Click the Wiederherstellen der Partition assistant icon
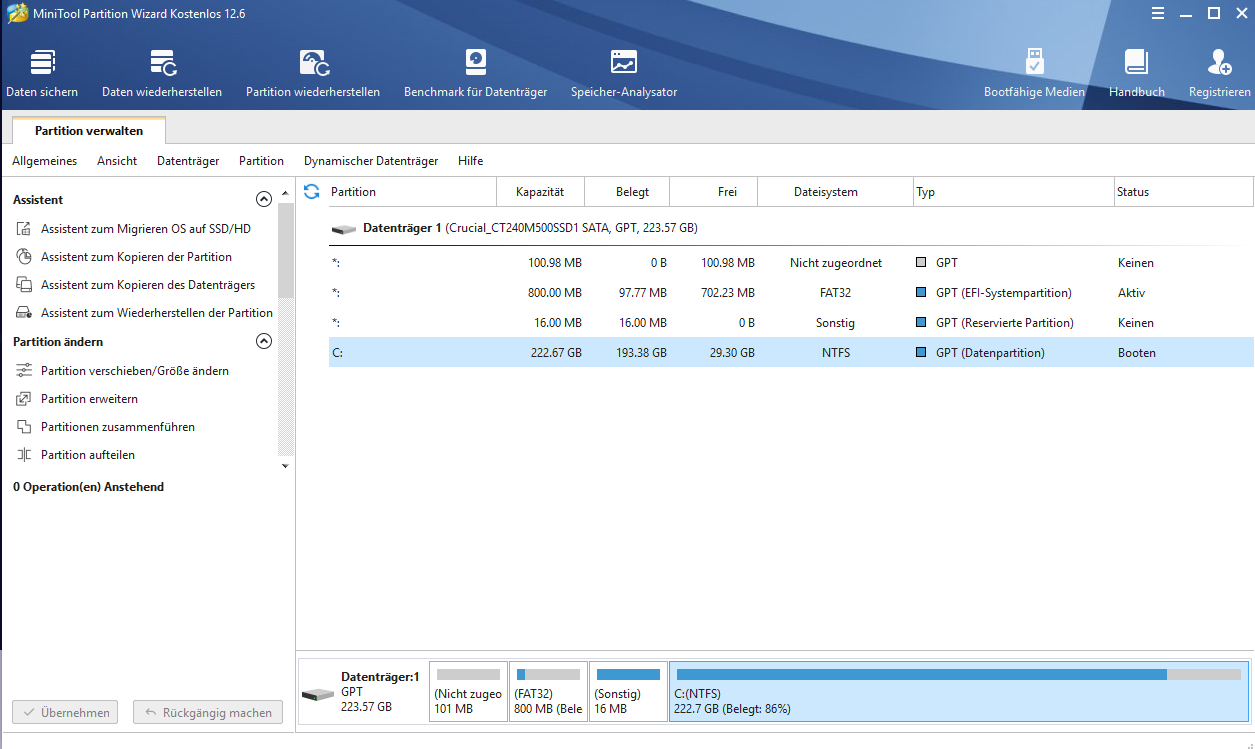This screenshot has height=749, width=1255. 24,313
